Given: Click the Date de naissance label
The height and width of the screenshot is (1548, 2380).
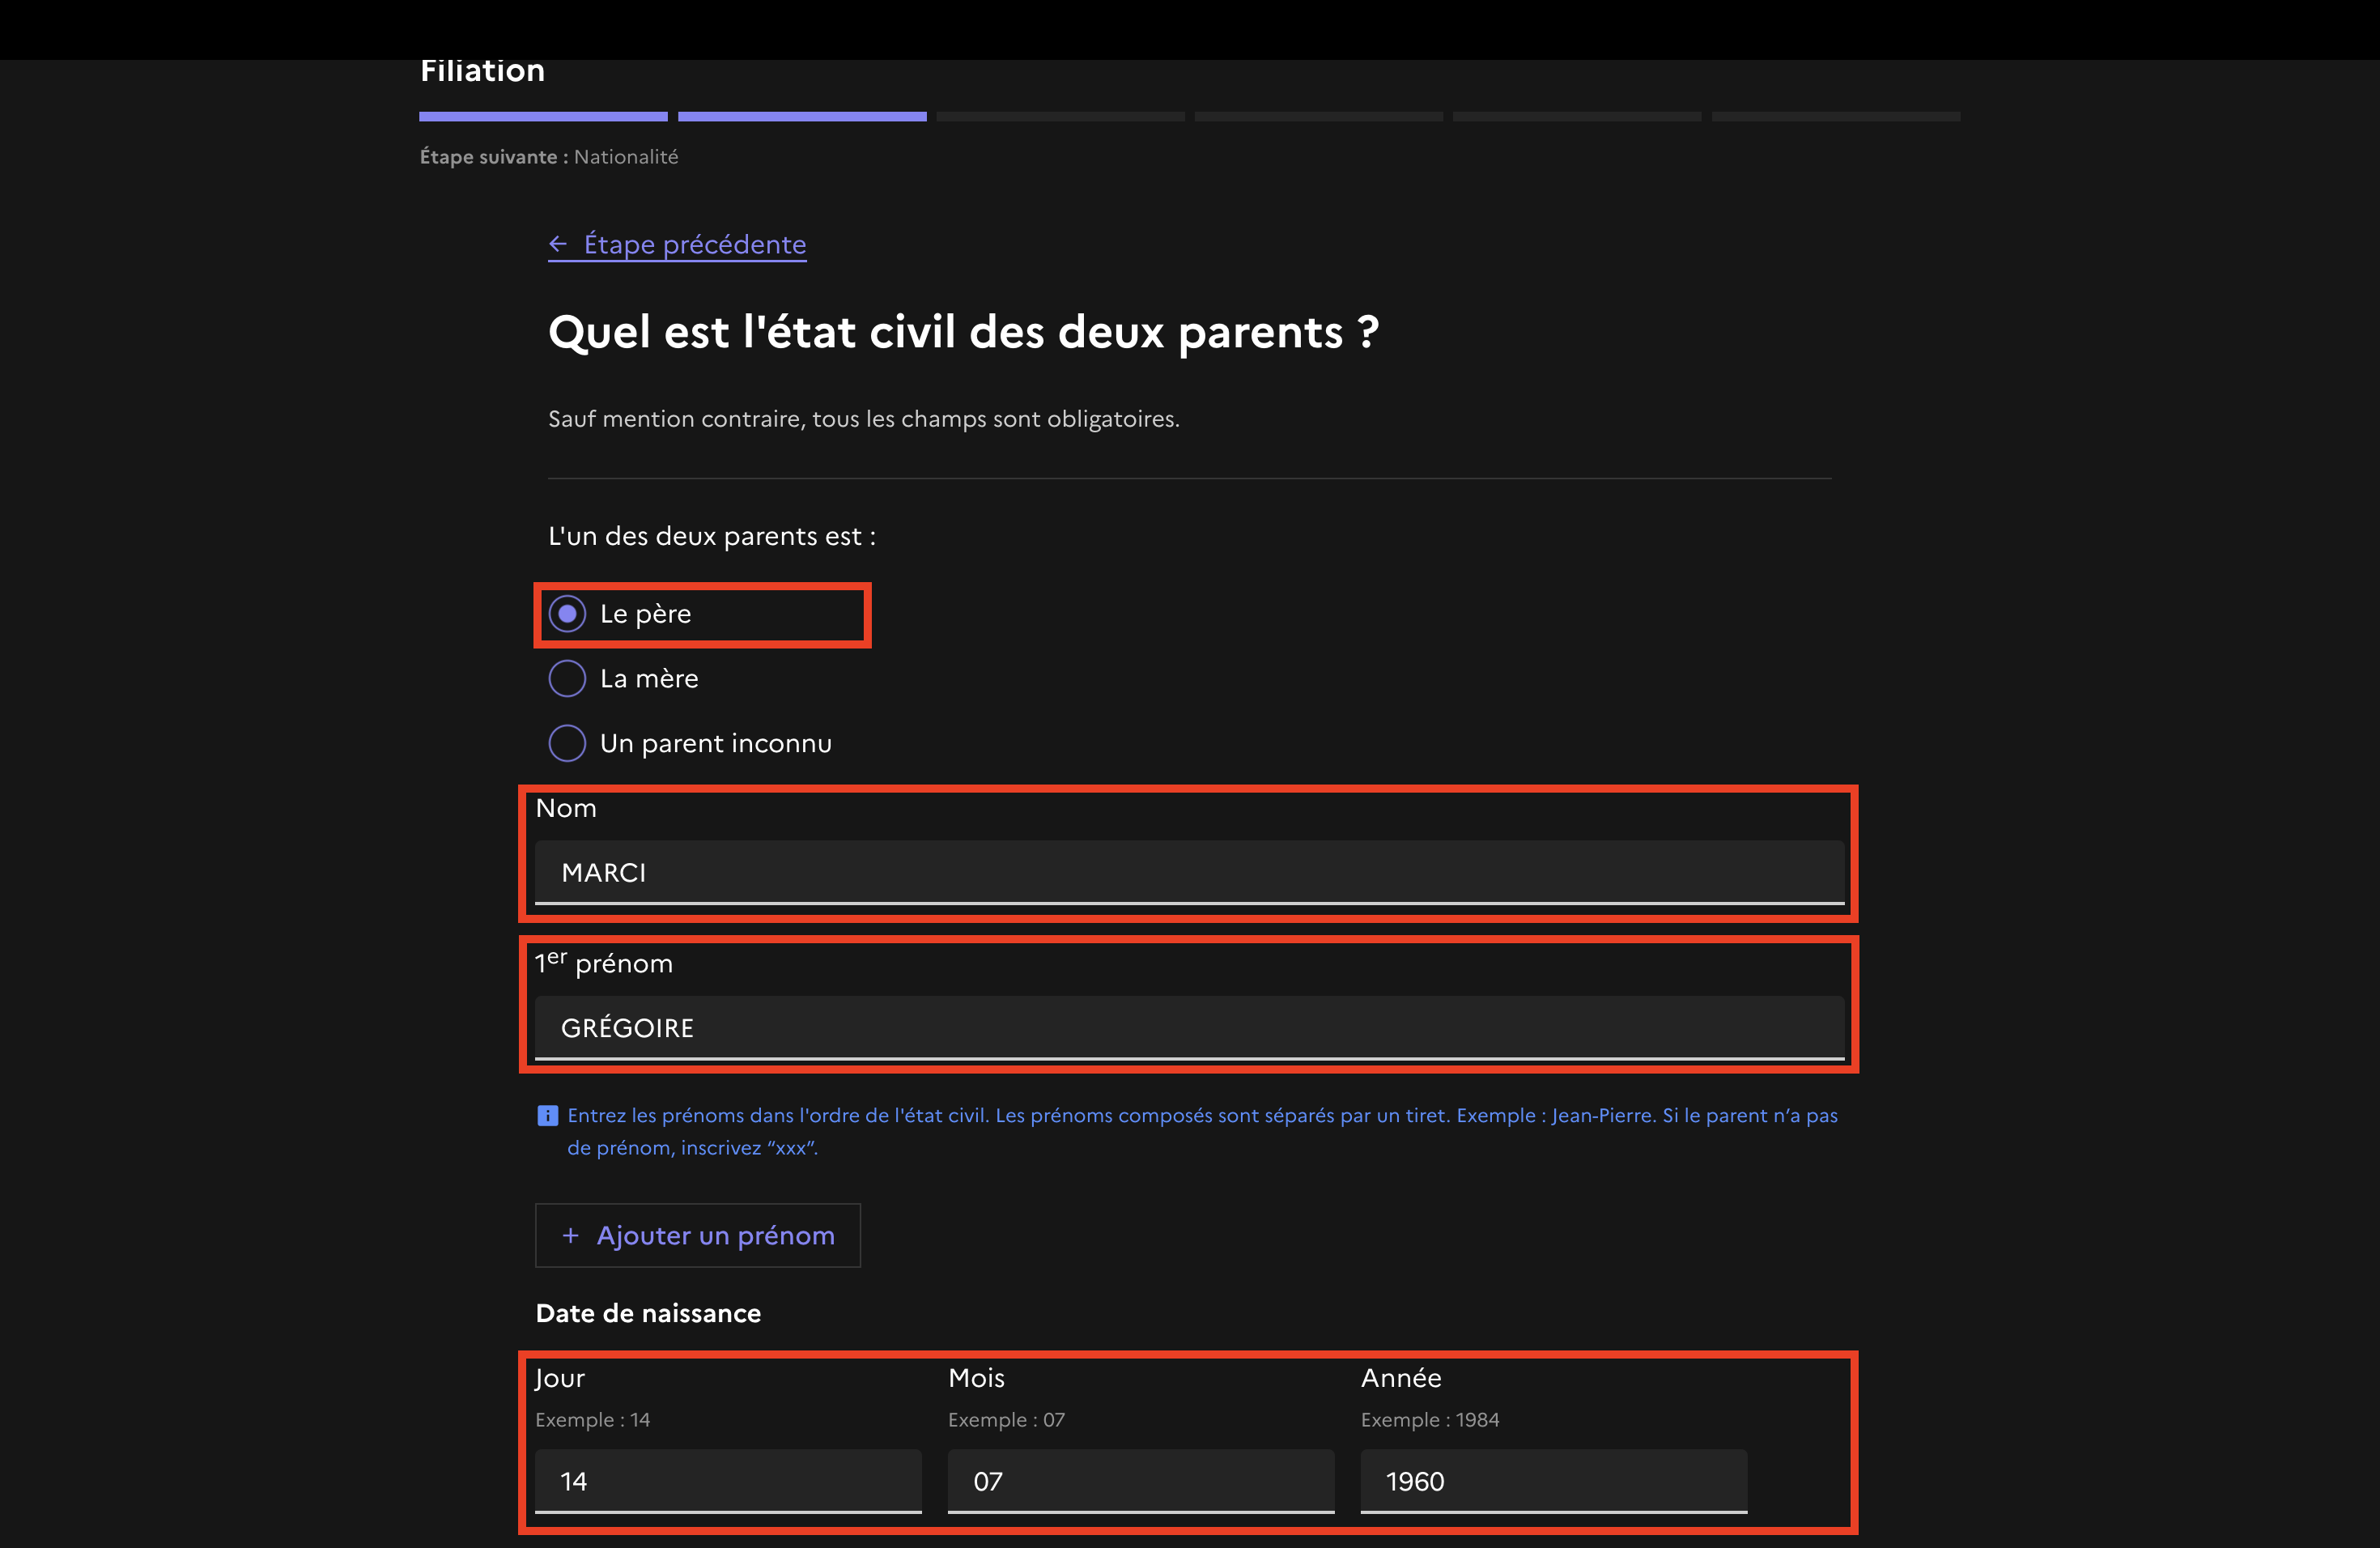Looking at the screenshot, I should point(648,1313).
